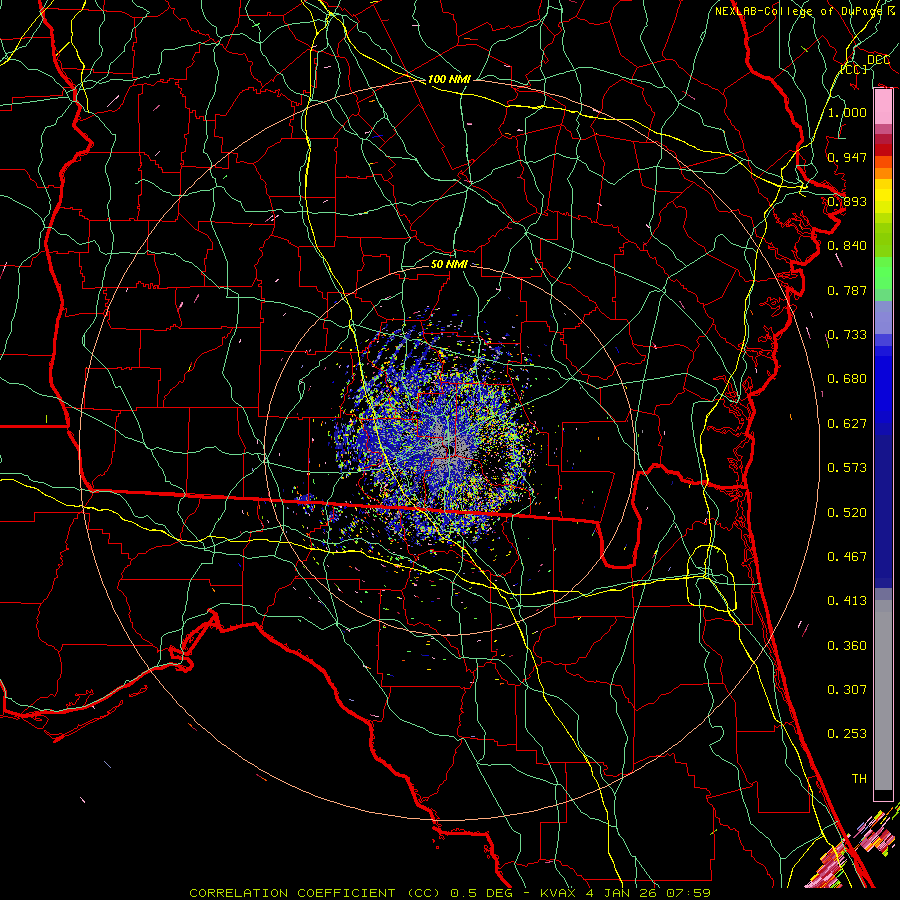The width and height of the screenshot is (900, 900).
Task: Click the 0.840 color scale value
Action: point(847,246)
